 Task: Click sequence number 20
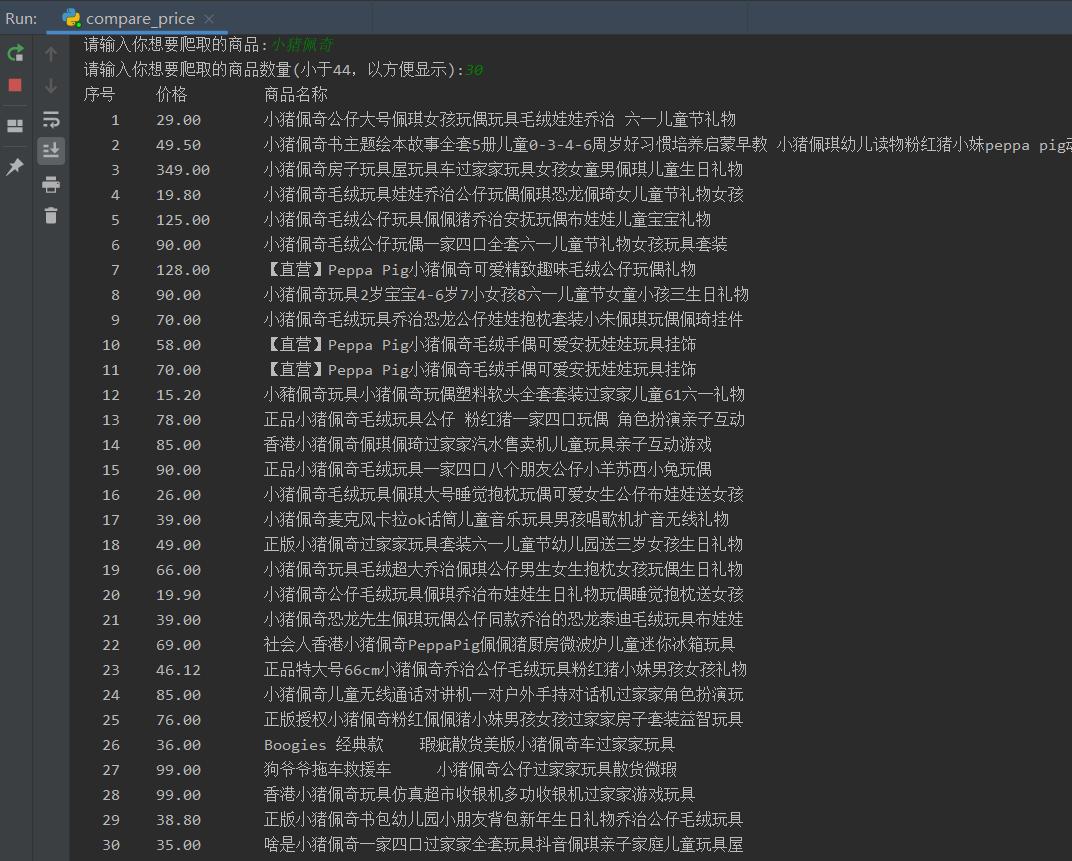click(x=111, y=596)
